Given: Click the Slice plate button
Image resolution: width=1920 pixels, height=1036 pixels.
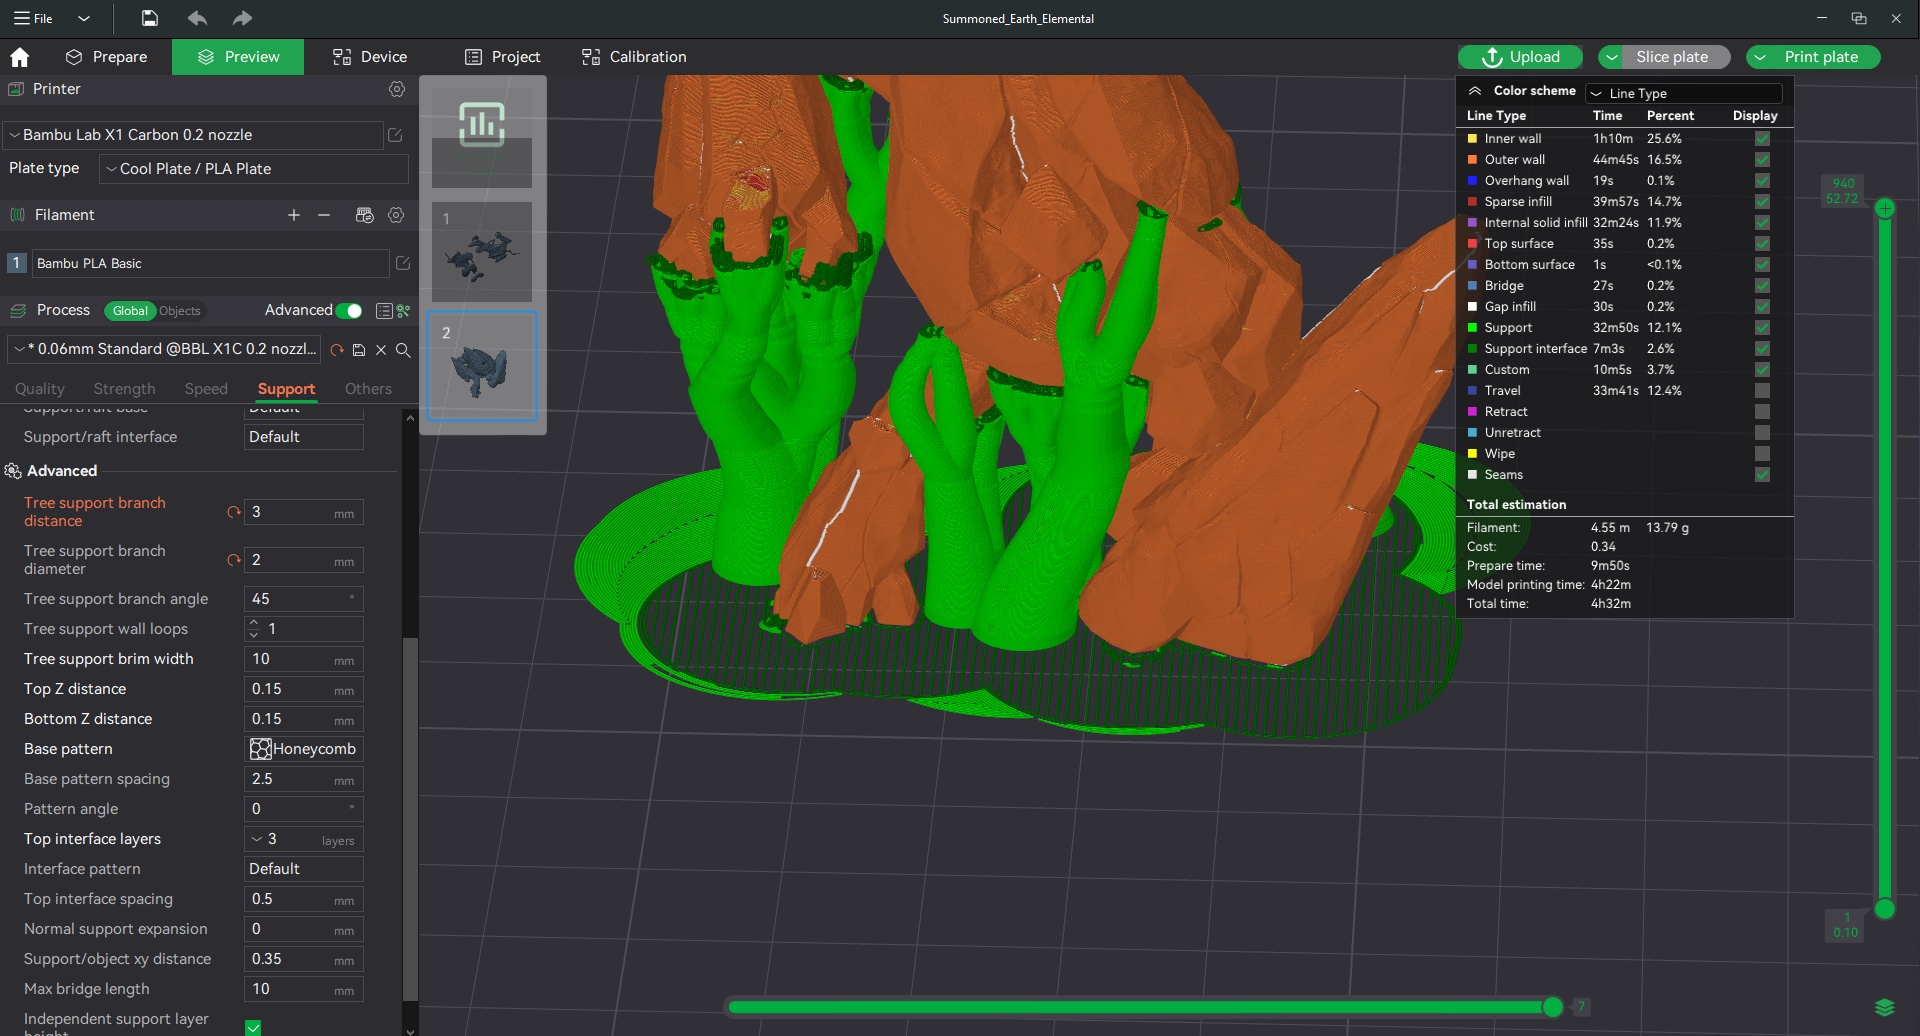Looking at the screenshot, I should point(1672,57).
